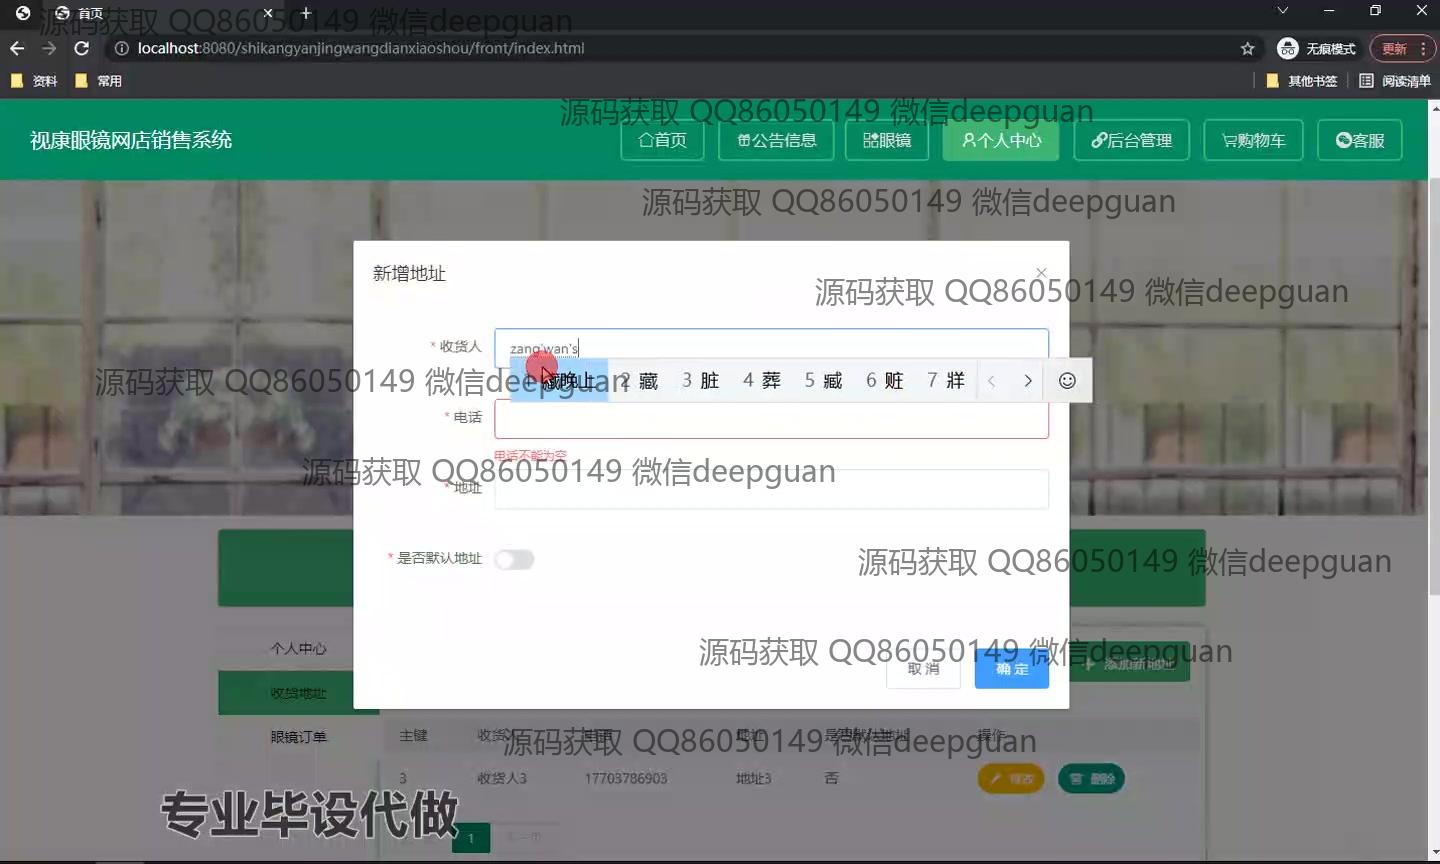Expand the browser tab search chevron
Image resolution: width=1440 pixels, height=864 pixels.
1282,11
